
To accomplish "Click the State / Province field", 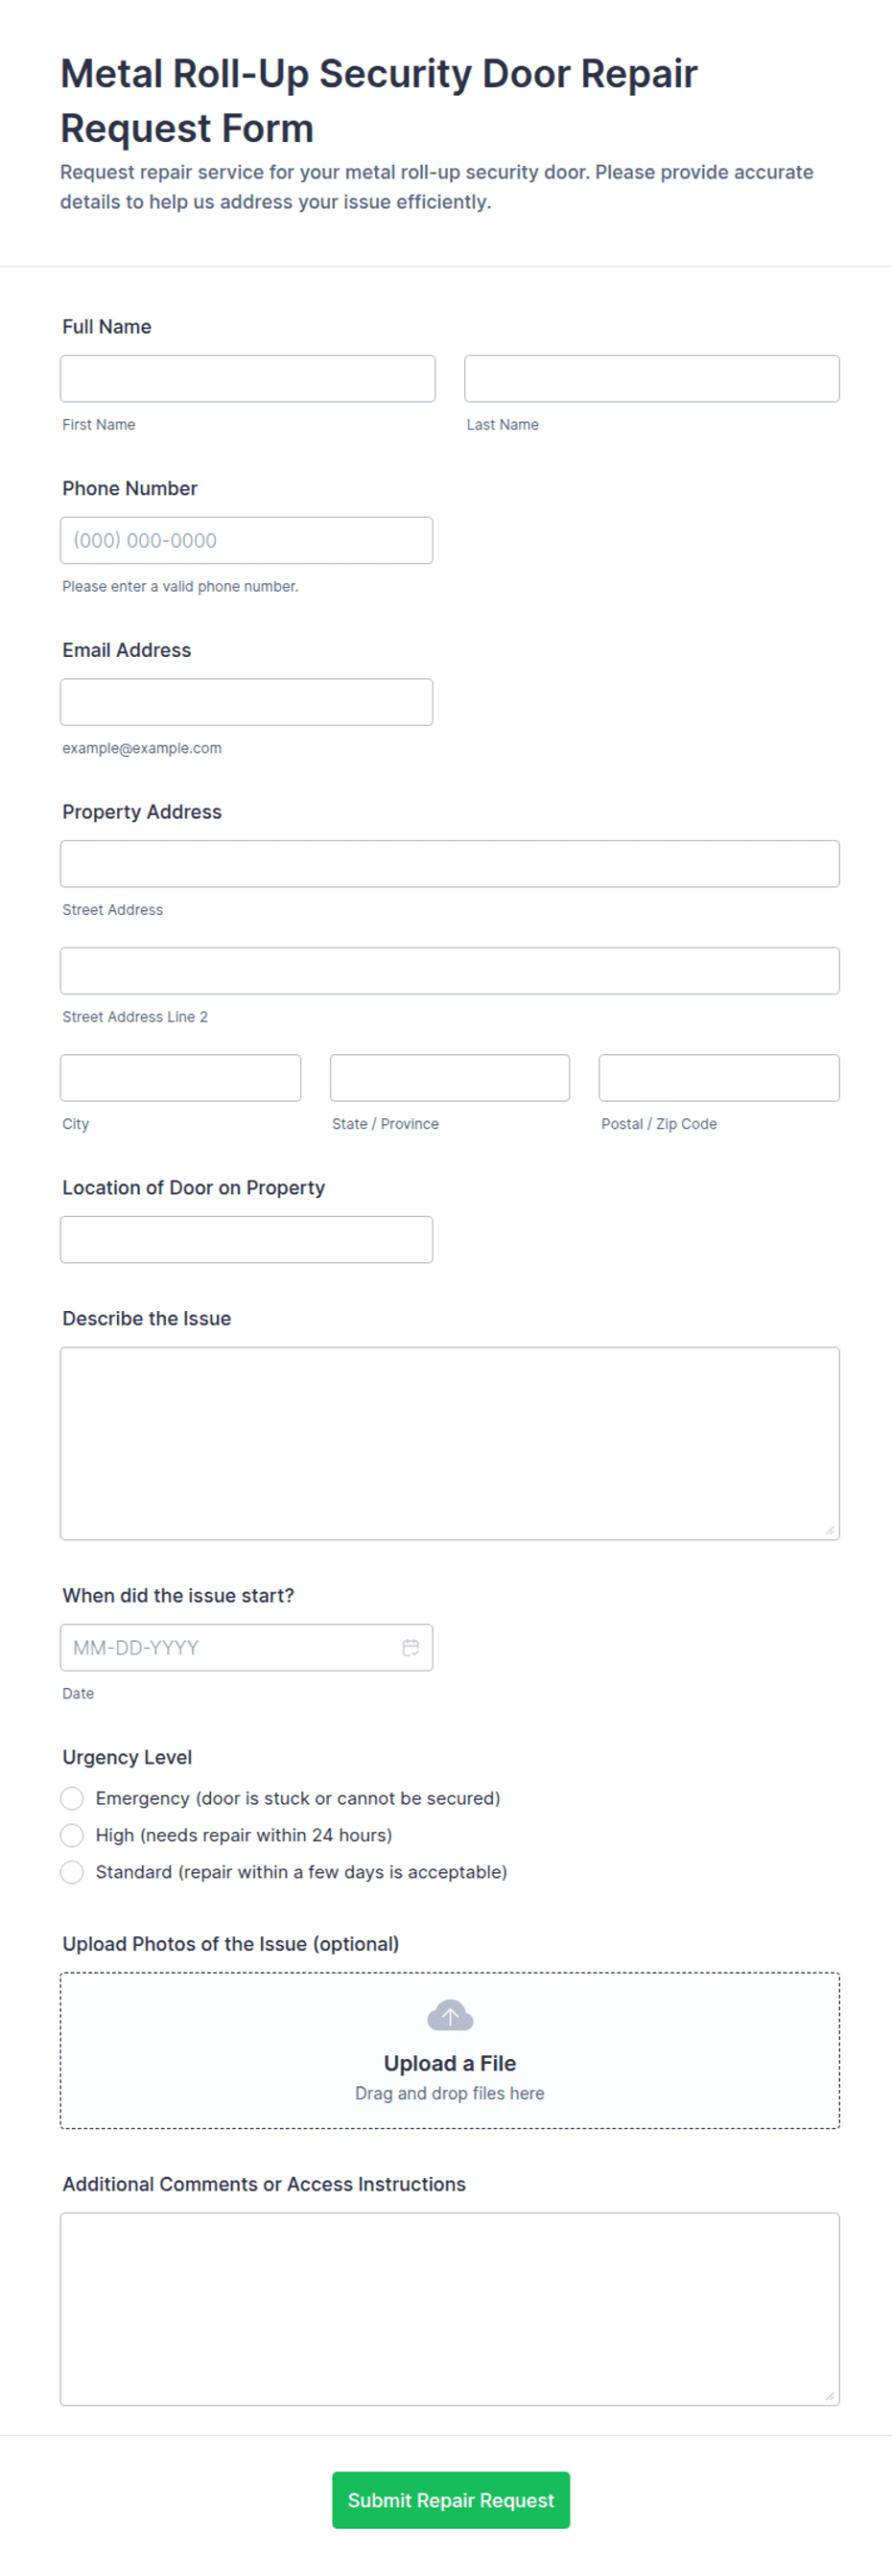I will [x=450, y=1078].
